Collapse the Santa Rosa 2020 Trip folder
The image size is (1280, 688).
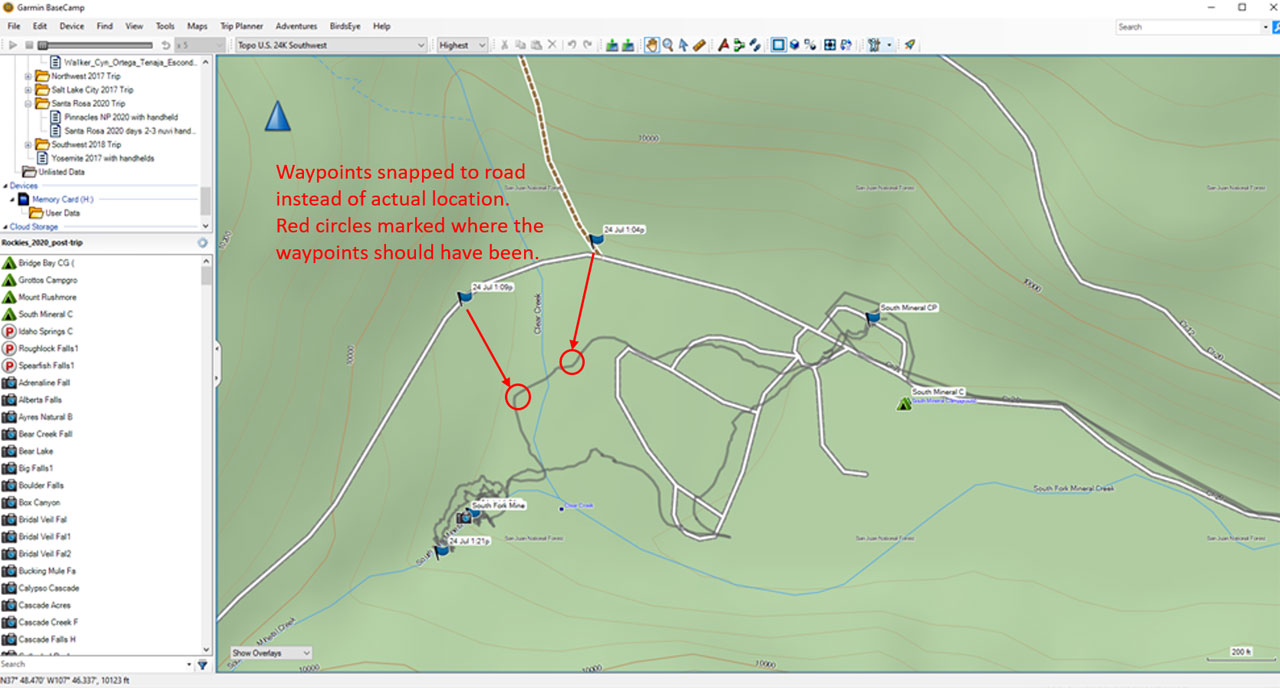click(28, 103)
